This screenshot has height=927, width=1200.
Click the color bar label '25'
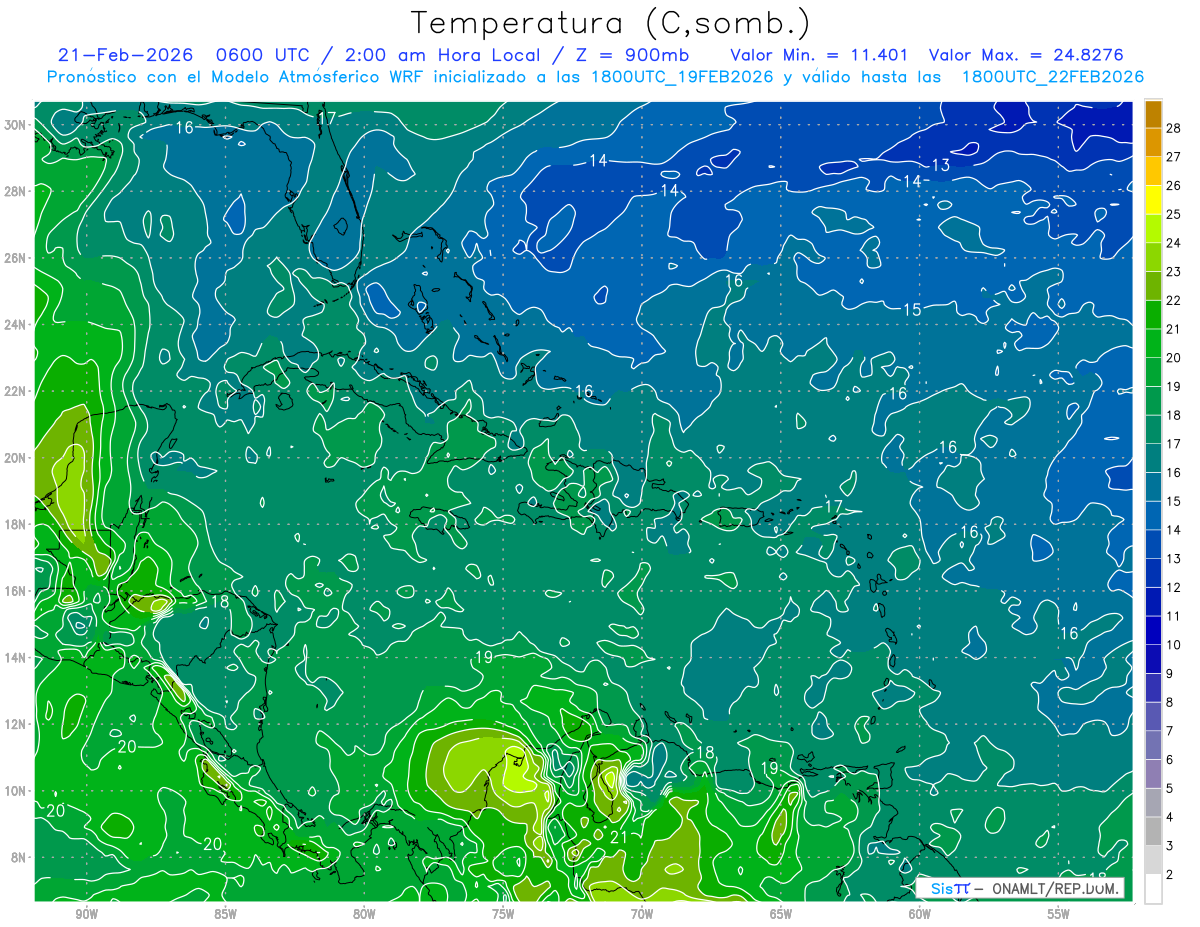tap(1174, 214)
